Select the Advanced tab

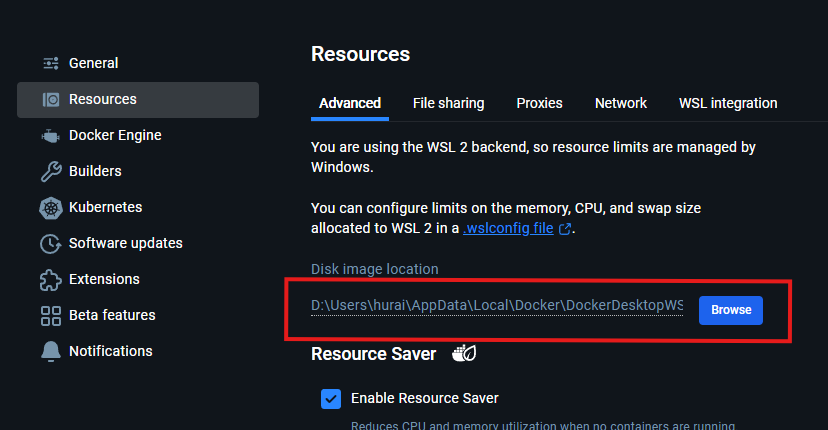point(350,104)
